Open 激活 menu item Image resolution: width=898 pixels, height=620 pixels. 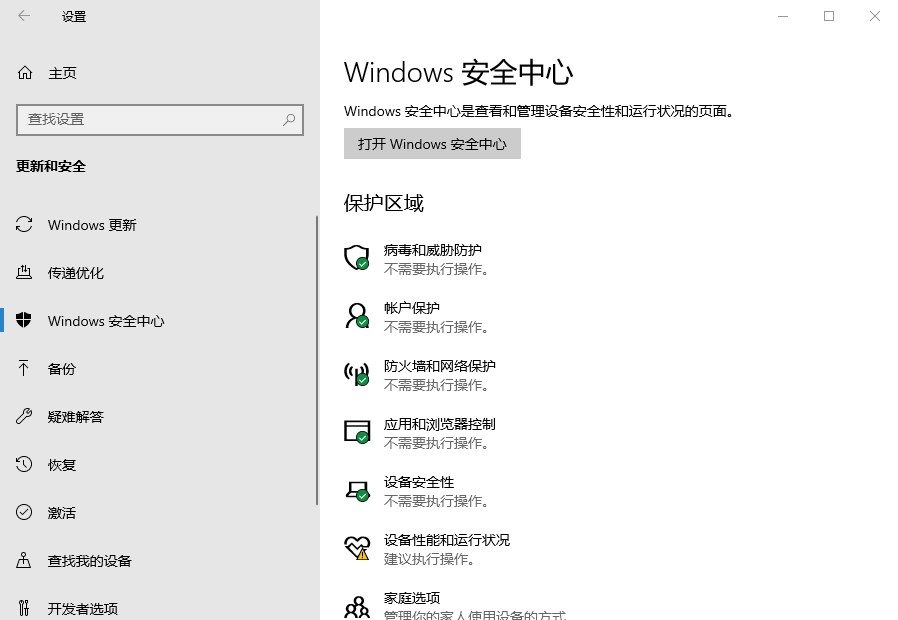coord(158,513)
